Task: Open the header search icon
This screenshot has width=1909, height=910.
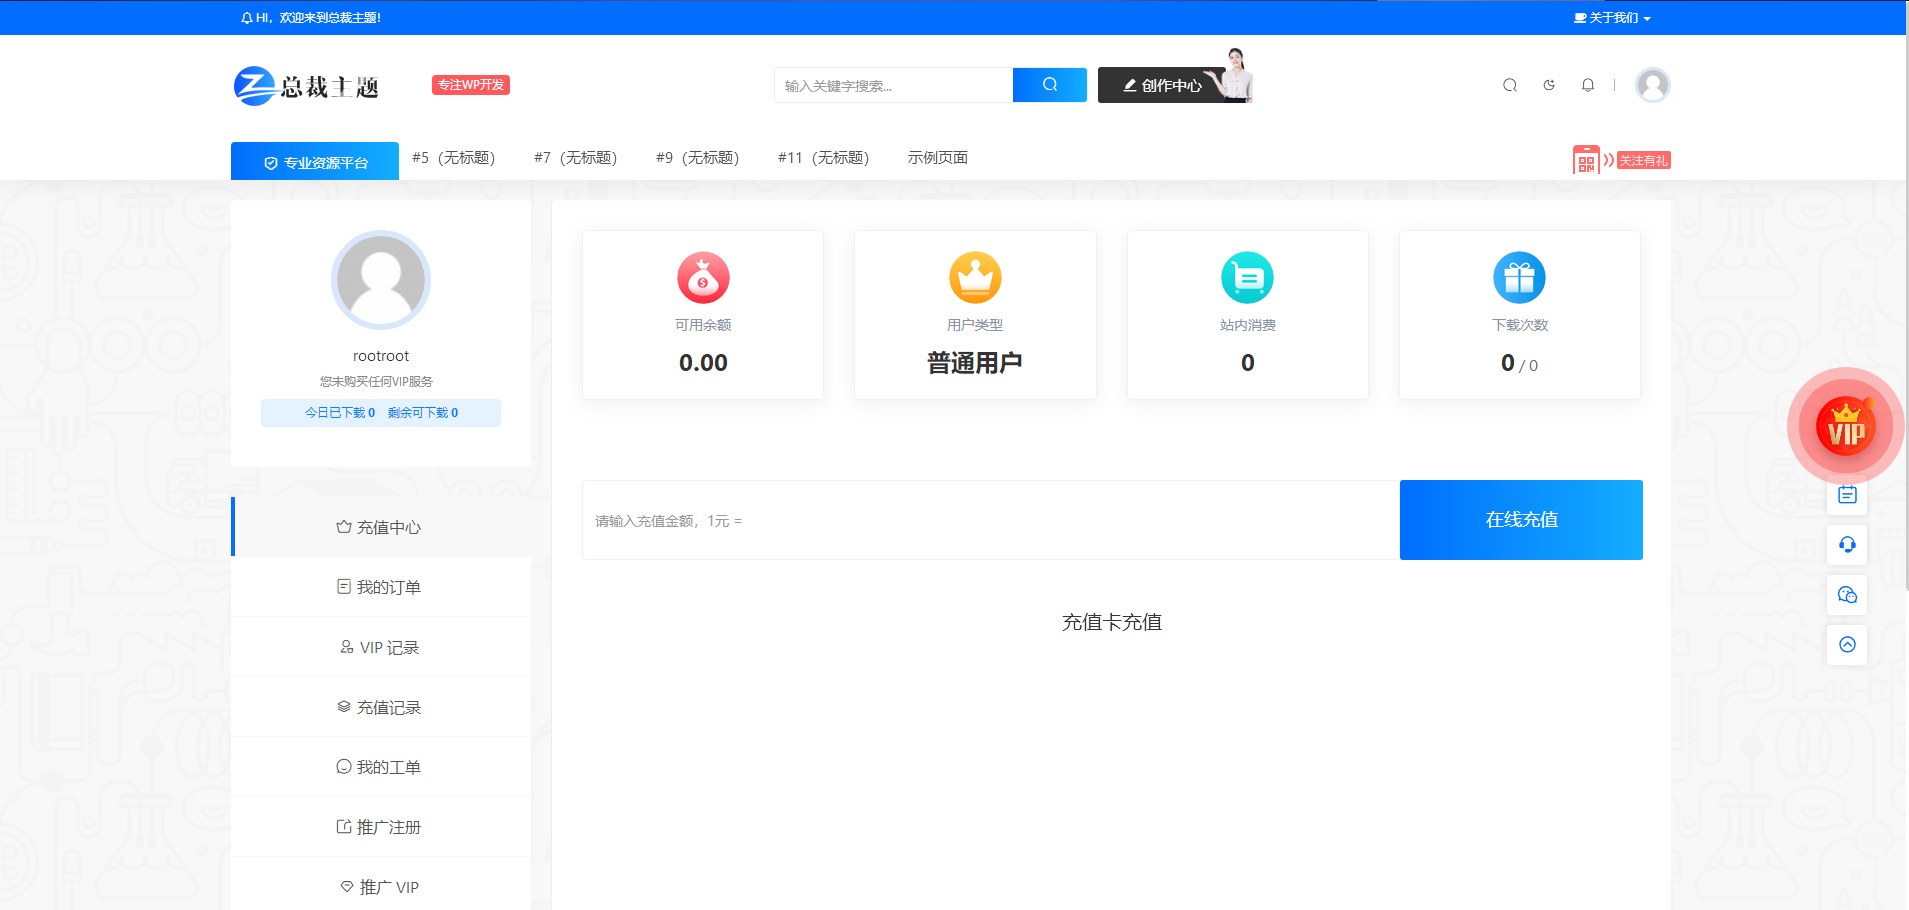Action: point(1510,85)
